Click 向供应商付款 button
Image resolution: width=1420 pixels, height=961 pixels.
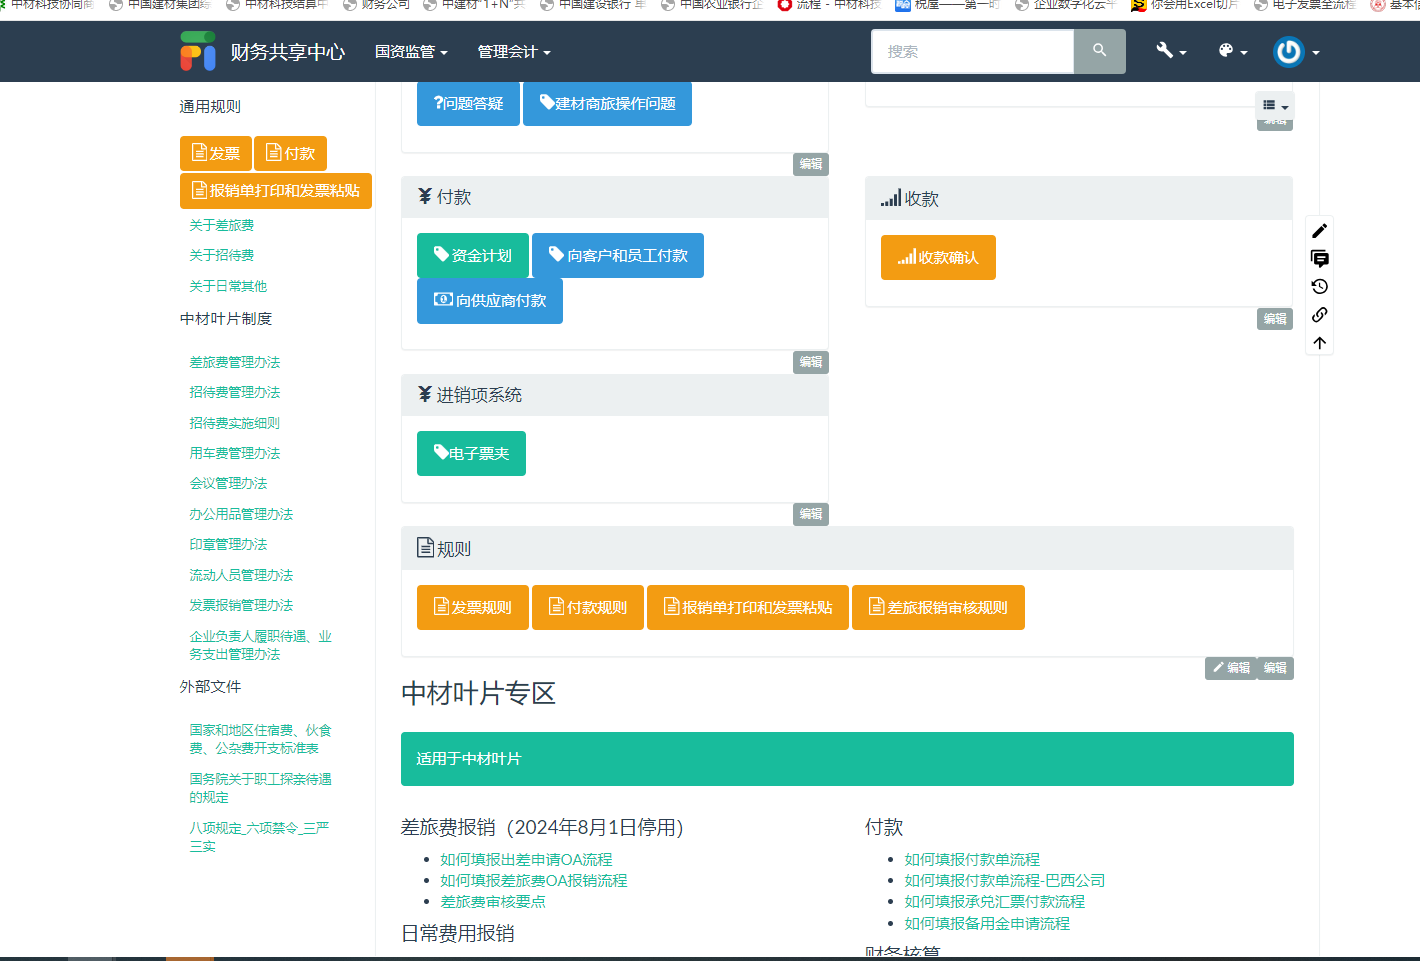490,301
